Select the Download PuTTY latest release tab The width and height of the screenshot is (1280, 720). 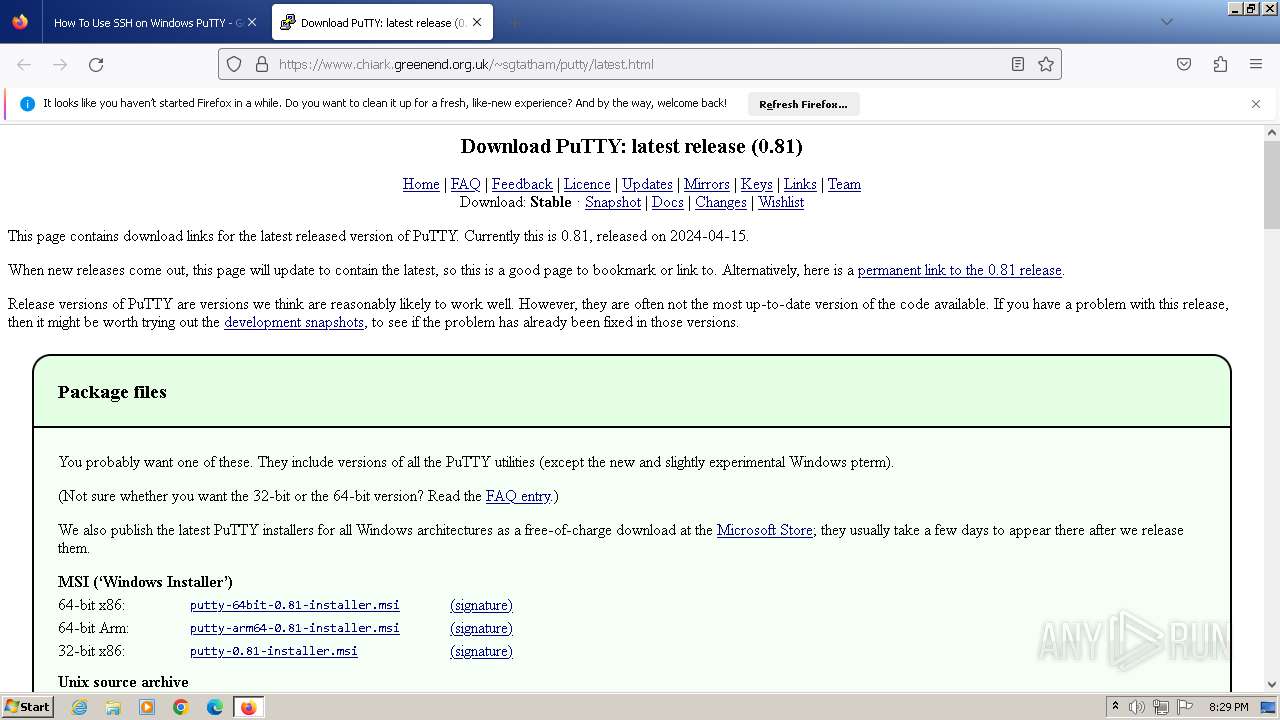tap(380, 22)
